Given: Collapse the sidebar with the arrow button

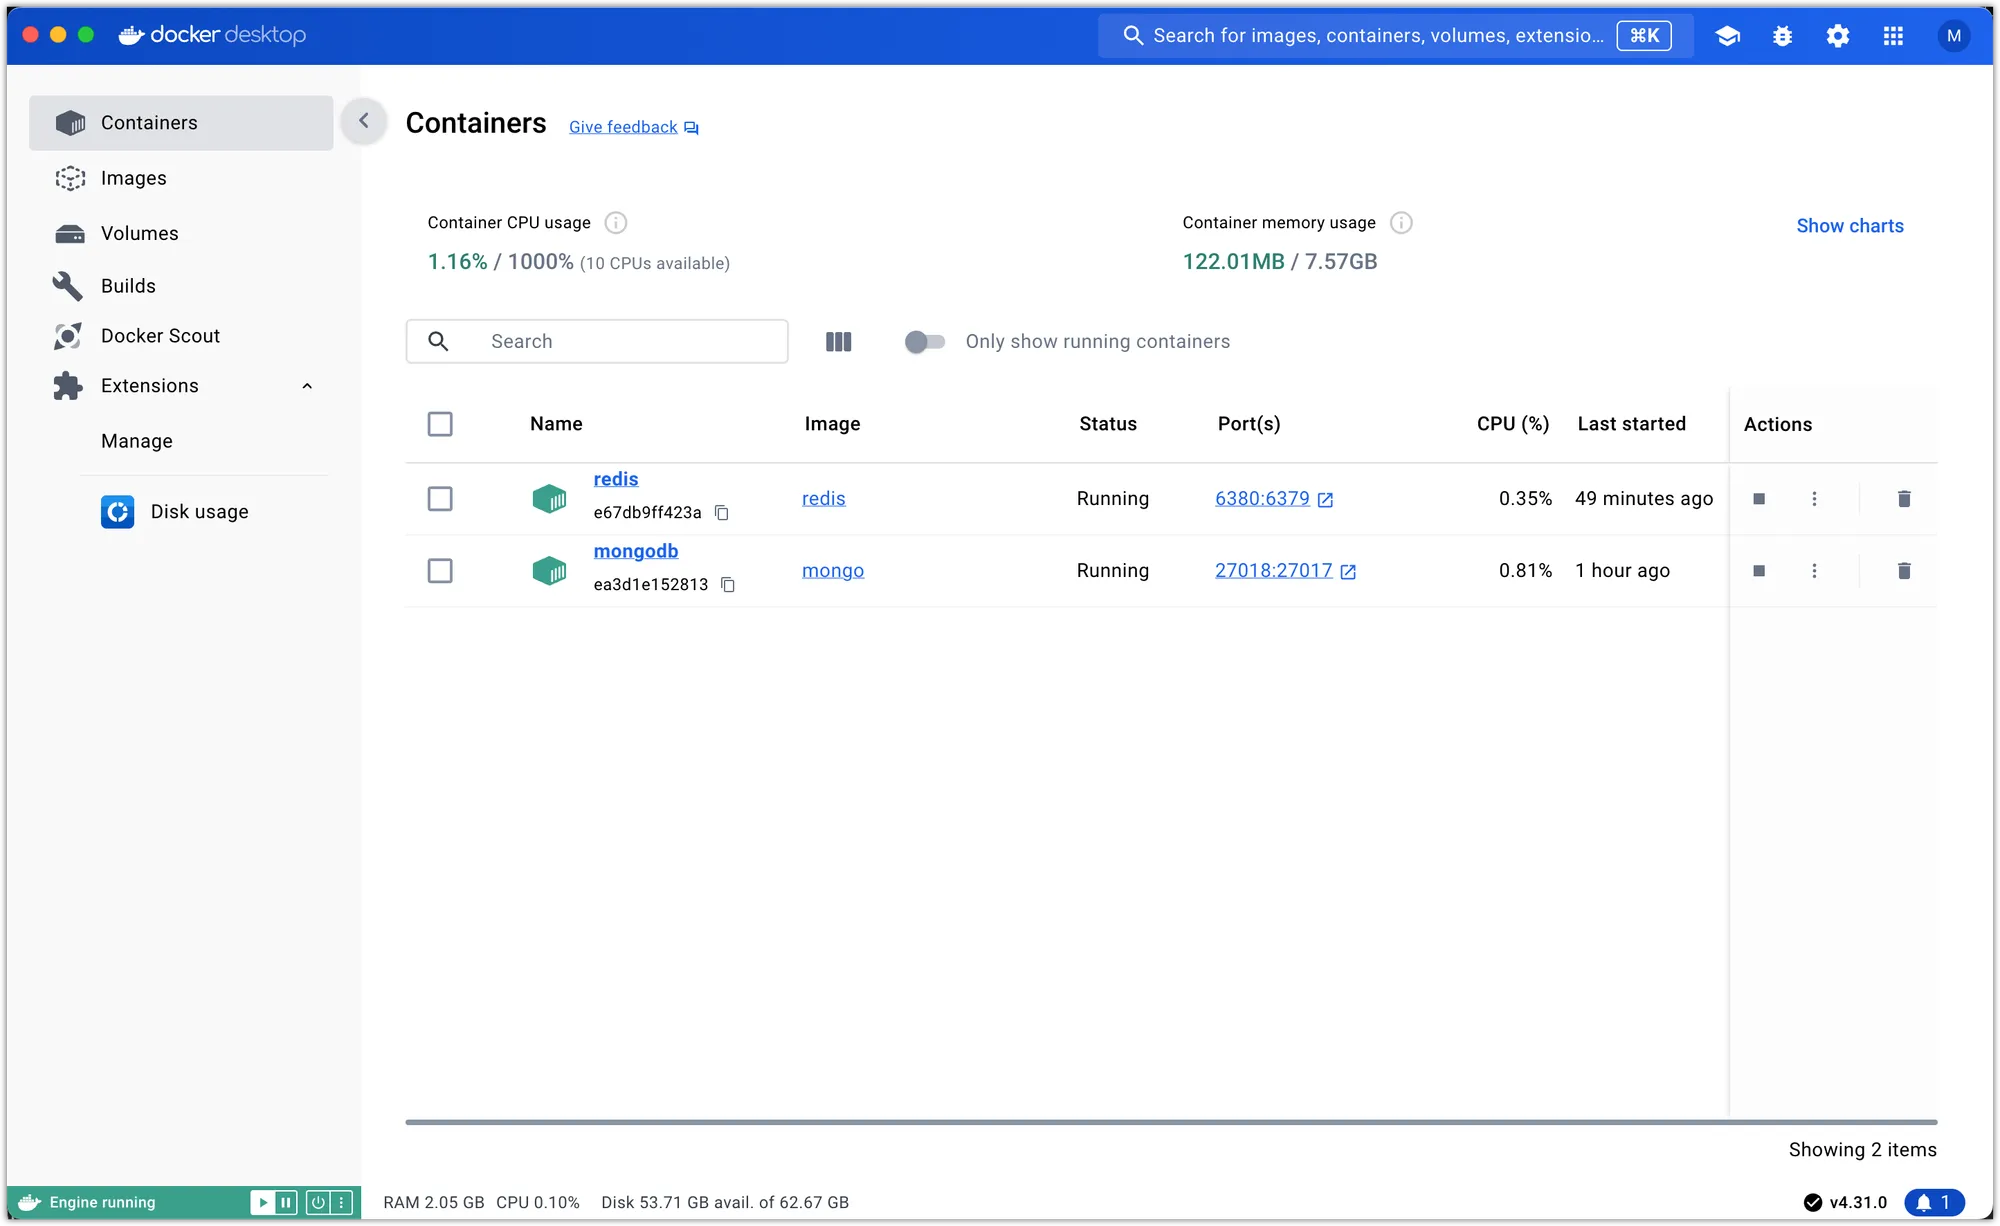Looking at the screenshot, I should 364,121.
